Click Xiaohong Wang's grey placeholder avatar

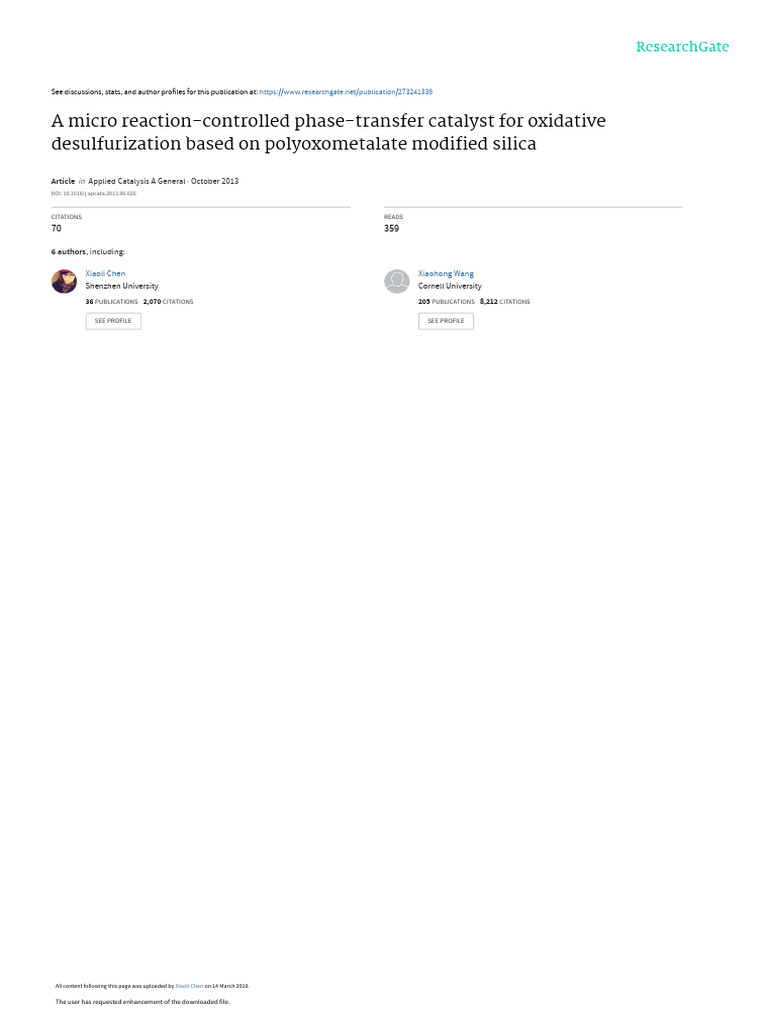tap(397, 281)
